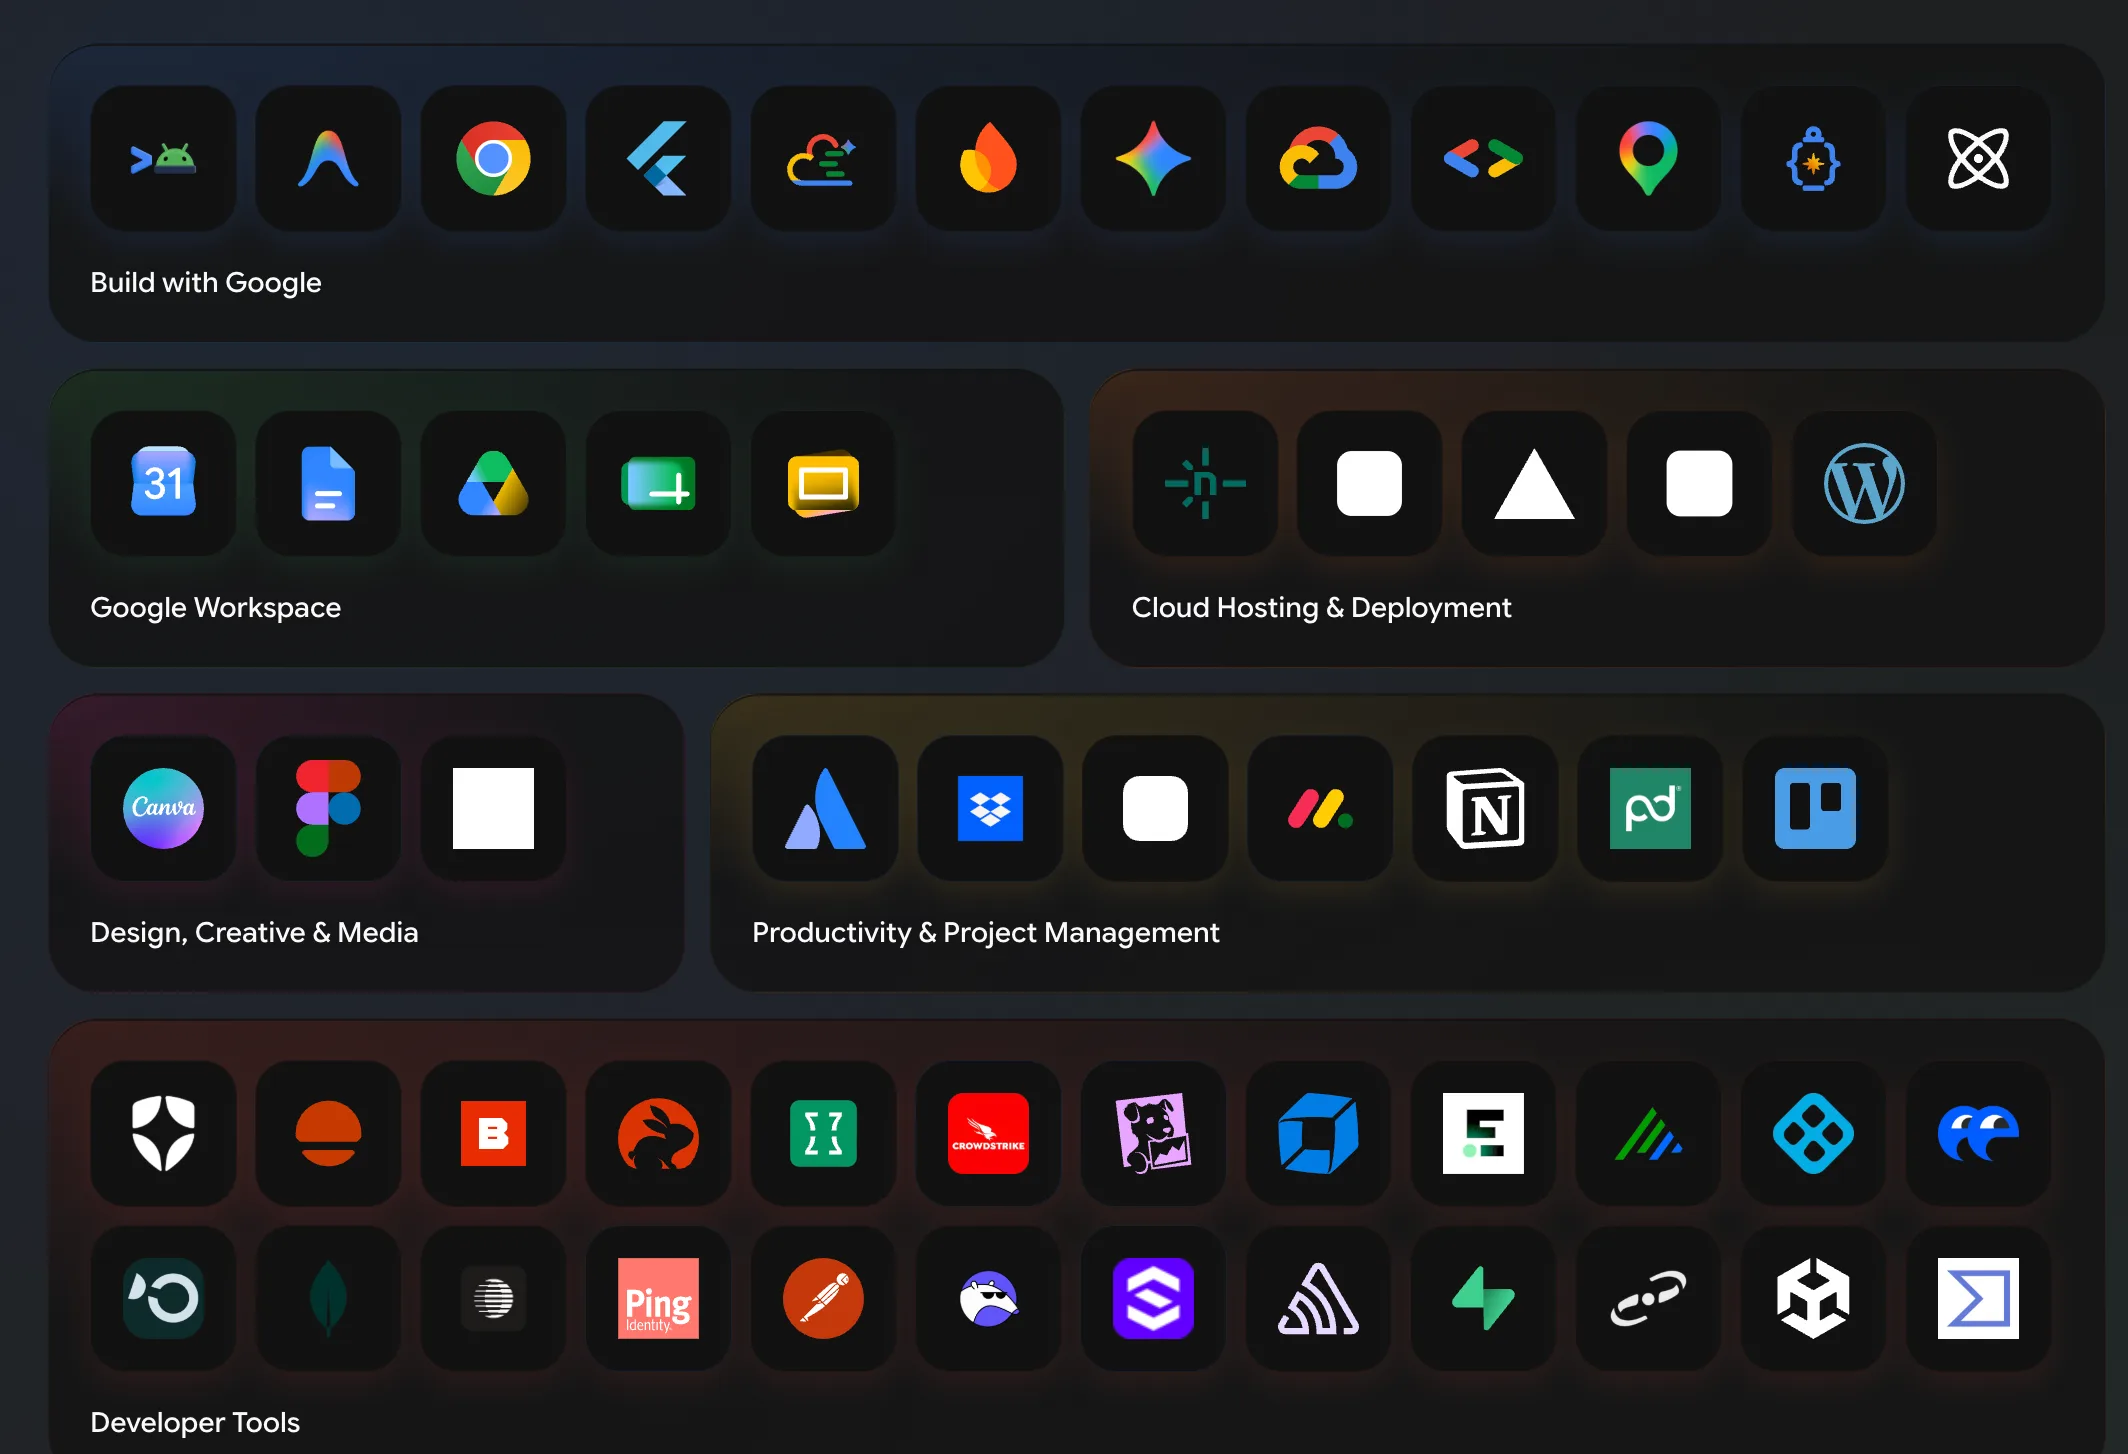Select the Canva icon

tap(163, 808)
